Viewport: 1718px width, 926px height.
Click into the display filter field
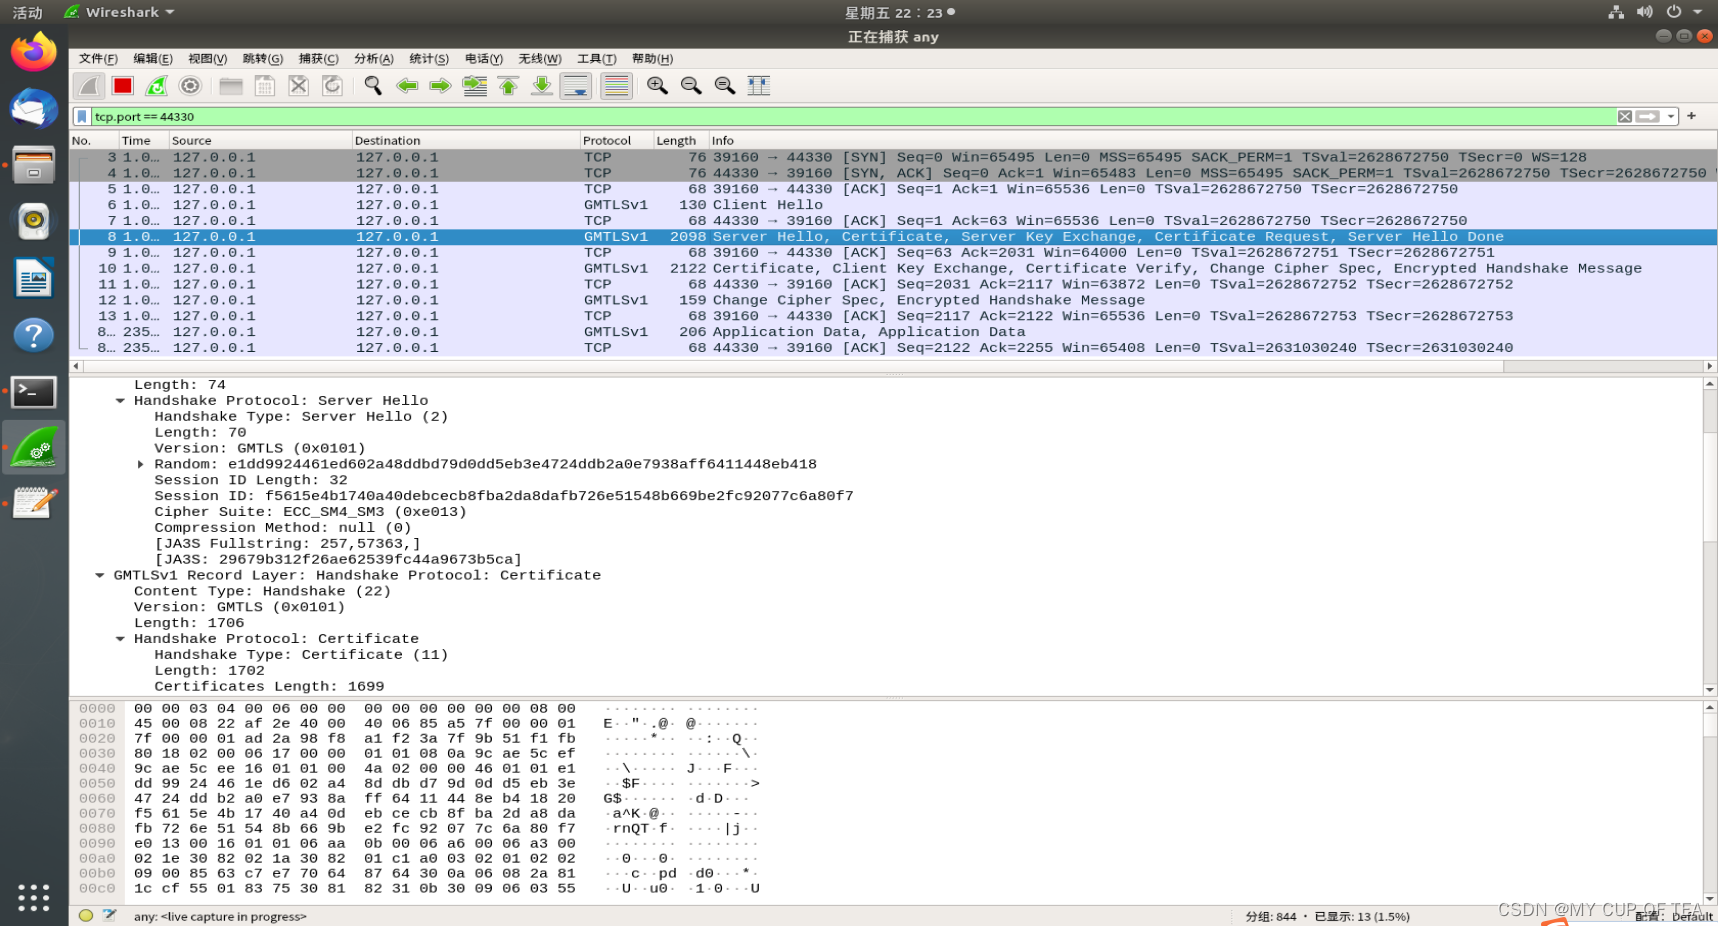point(853,117)
